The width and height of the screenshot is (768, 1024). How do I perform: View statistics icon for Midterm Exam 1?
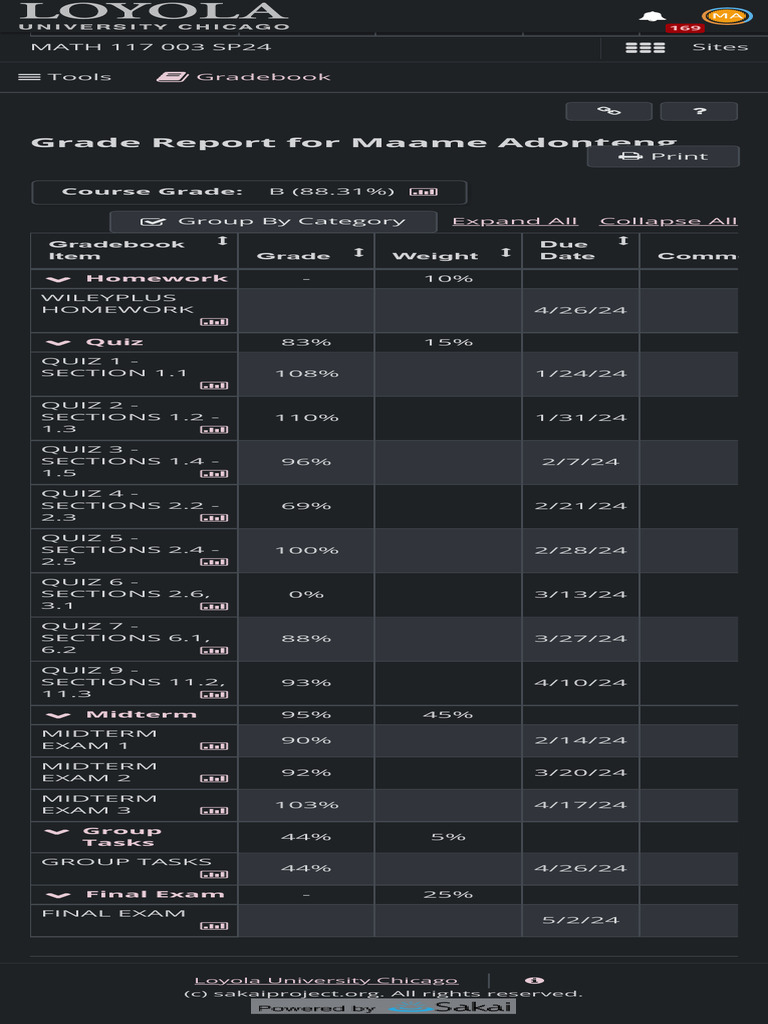(214, 746)
